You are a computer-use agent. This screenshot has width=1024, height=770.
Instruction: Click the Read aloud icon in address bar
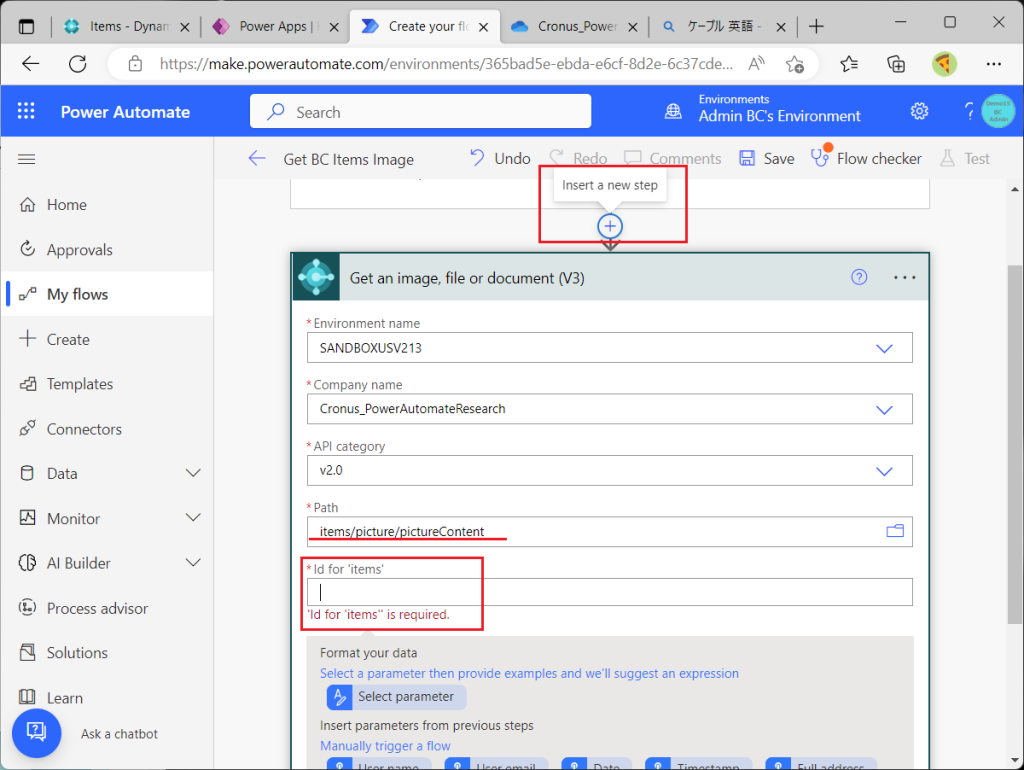point(756,64)
